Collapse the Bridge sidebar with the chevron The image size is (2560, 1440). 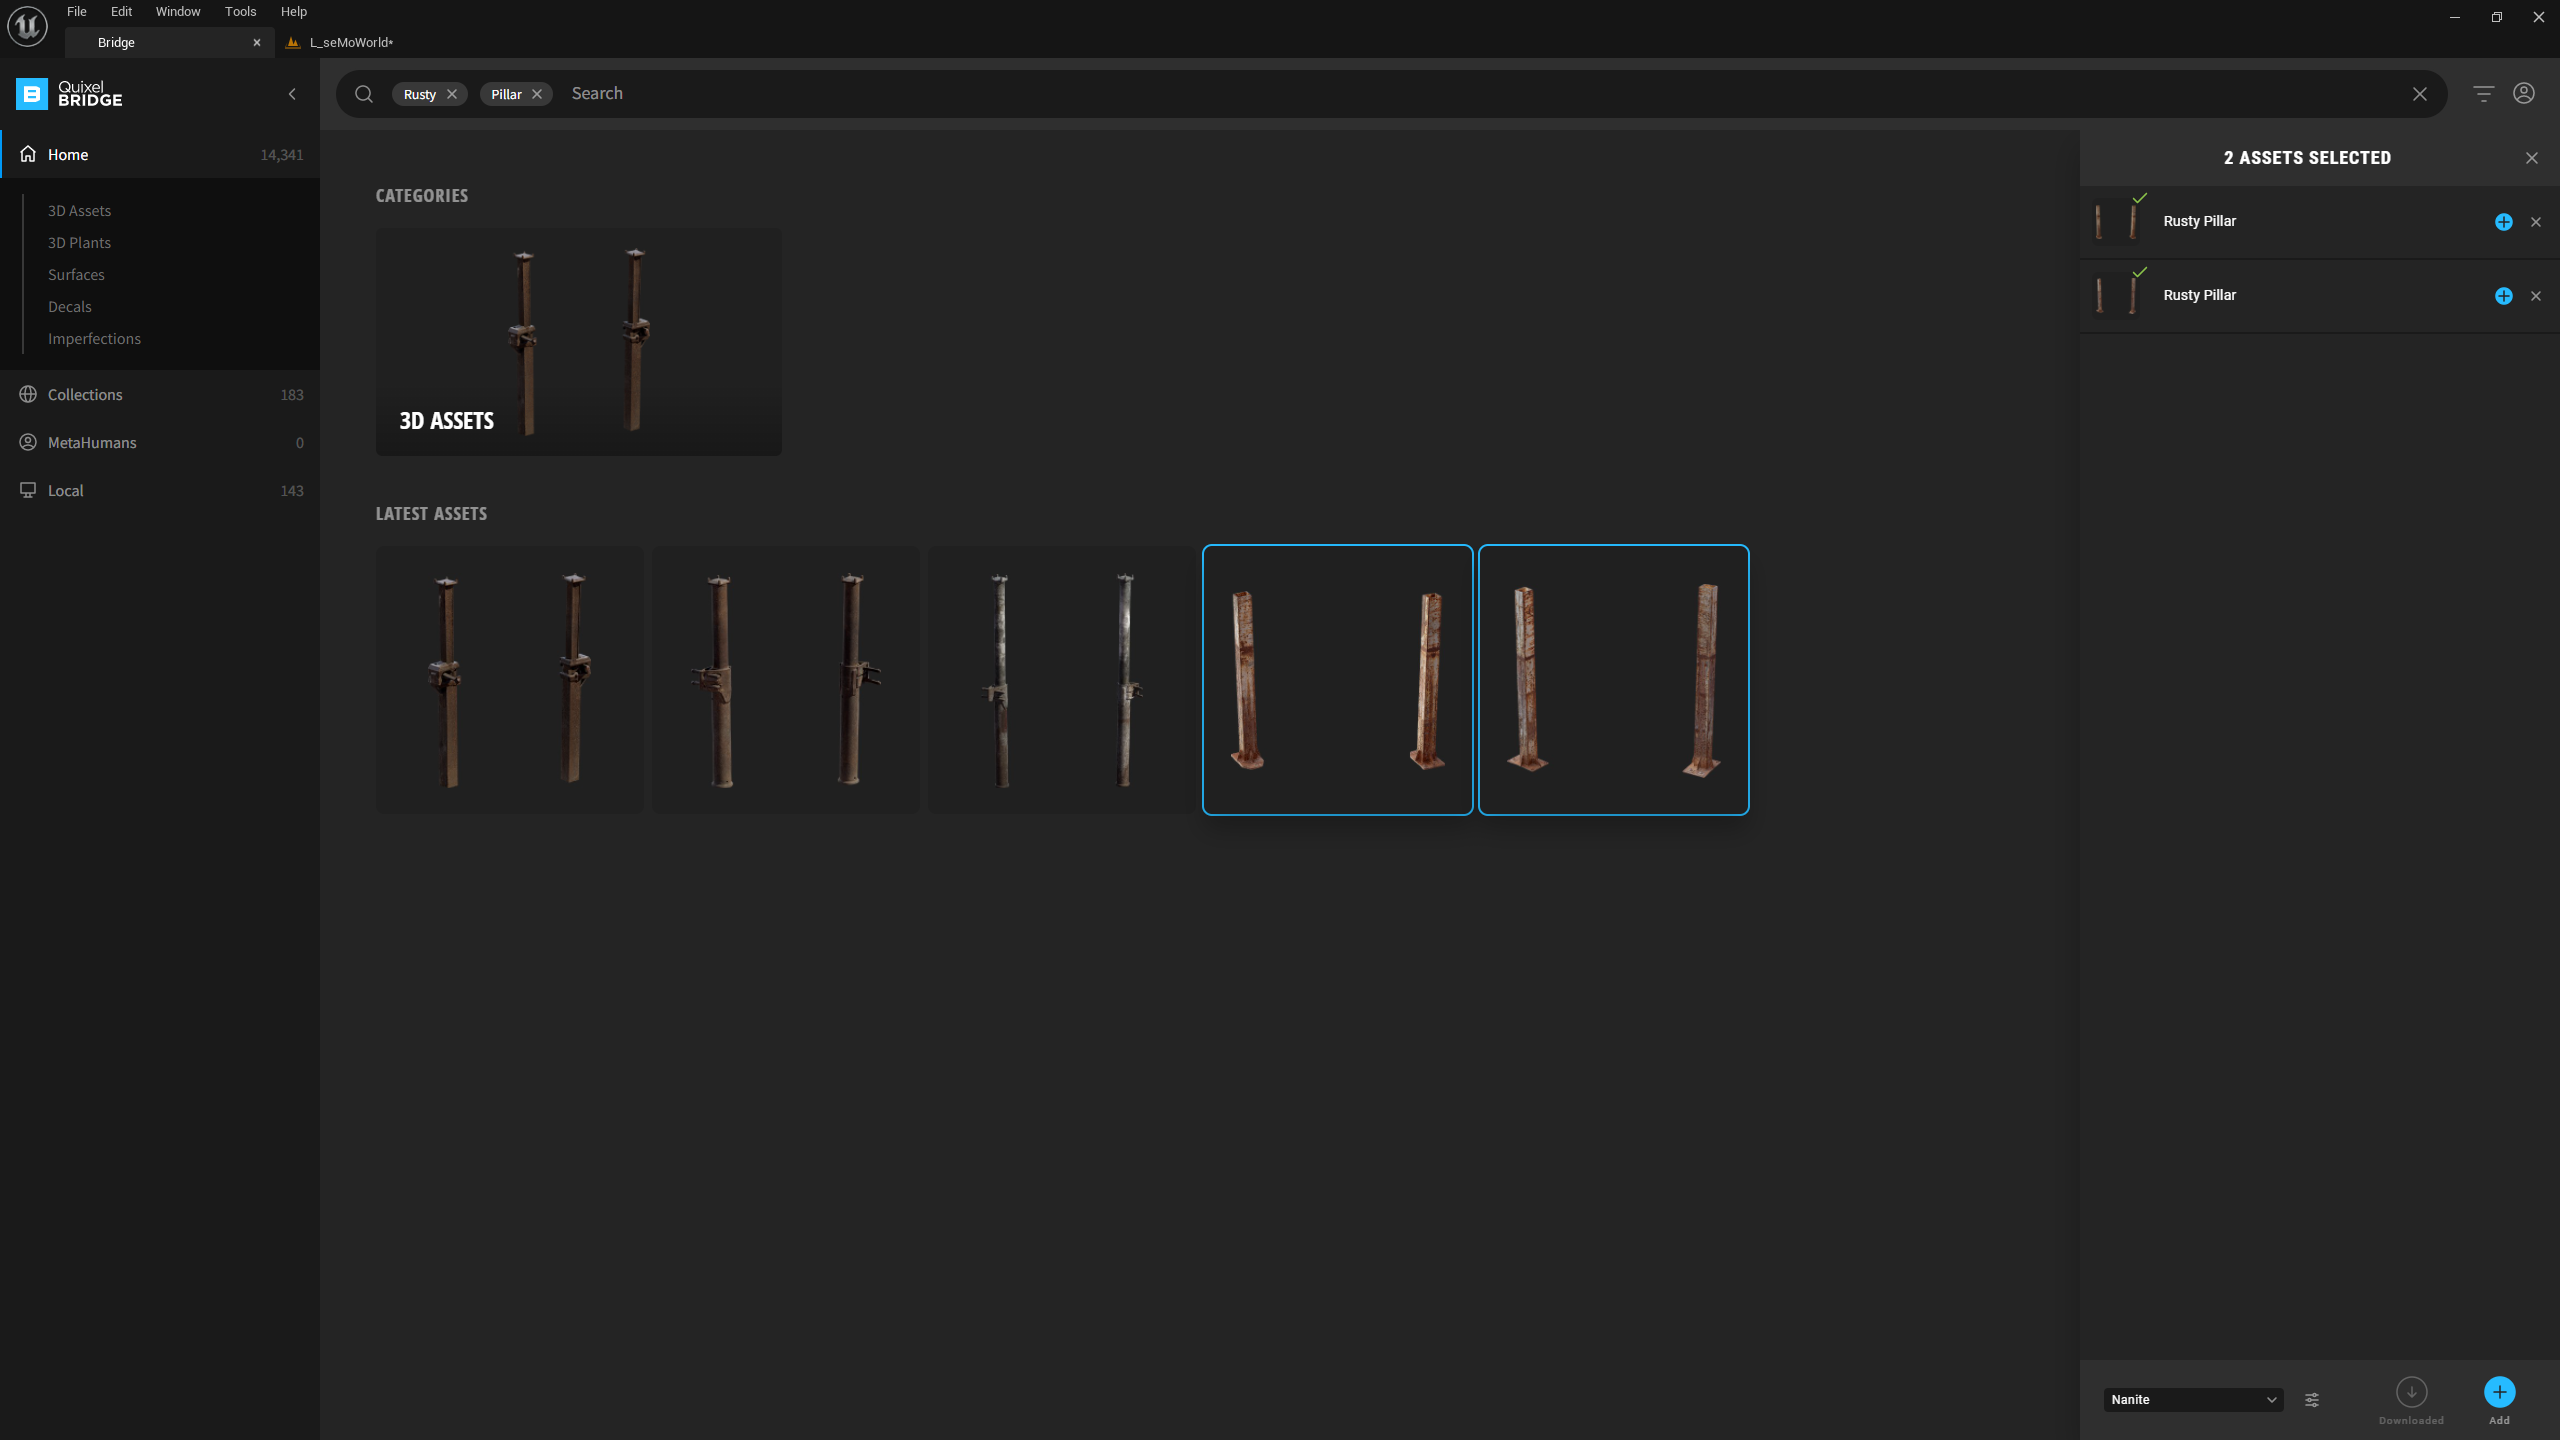click(x=292, y=94)
